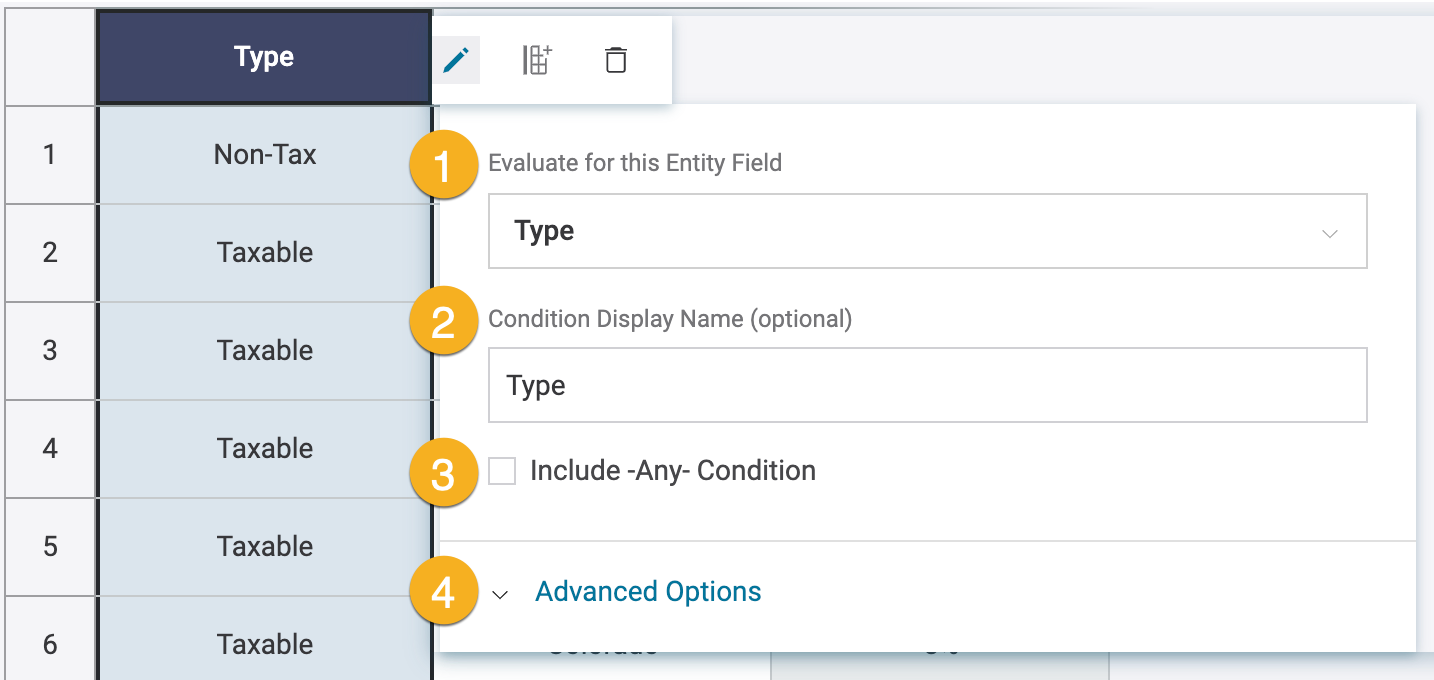Viewport: 1434px width, 680px height.
Task: Enable the Include -Any- Condition checkbox
Action: pyautogui.click(x=502, y=471)
